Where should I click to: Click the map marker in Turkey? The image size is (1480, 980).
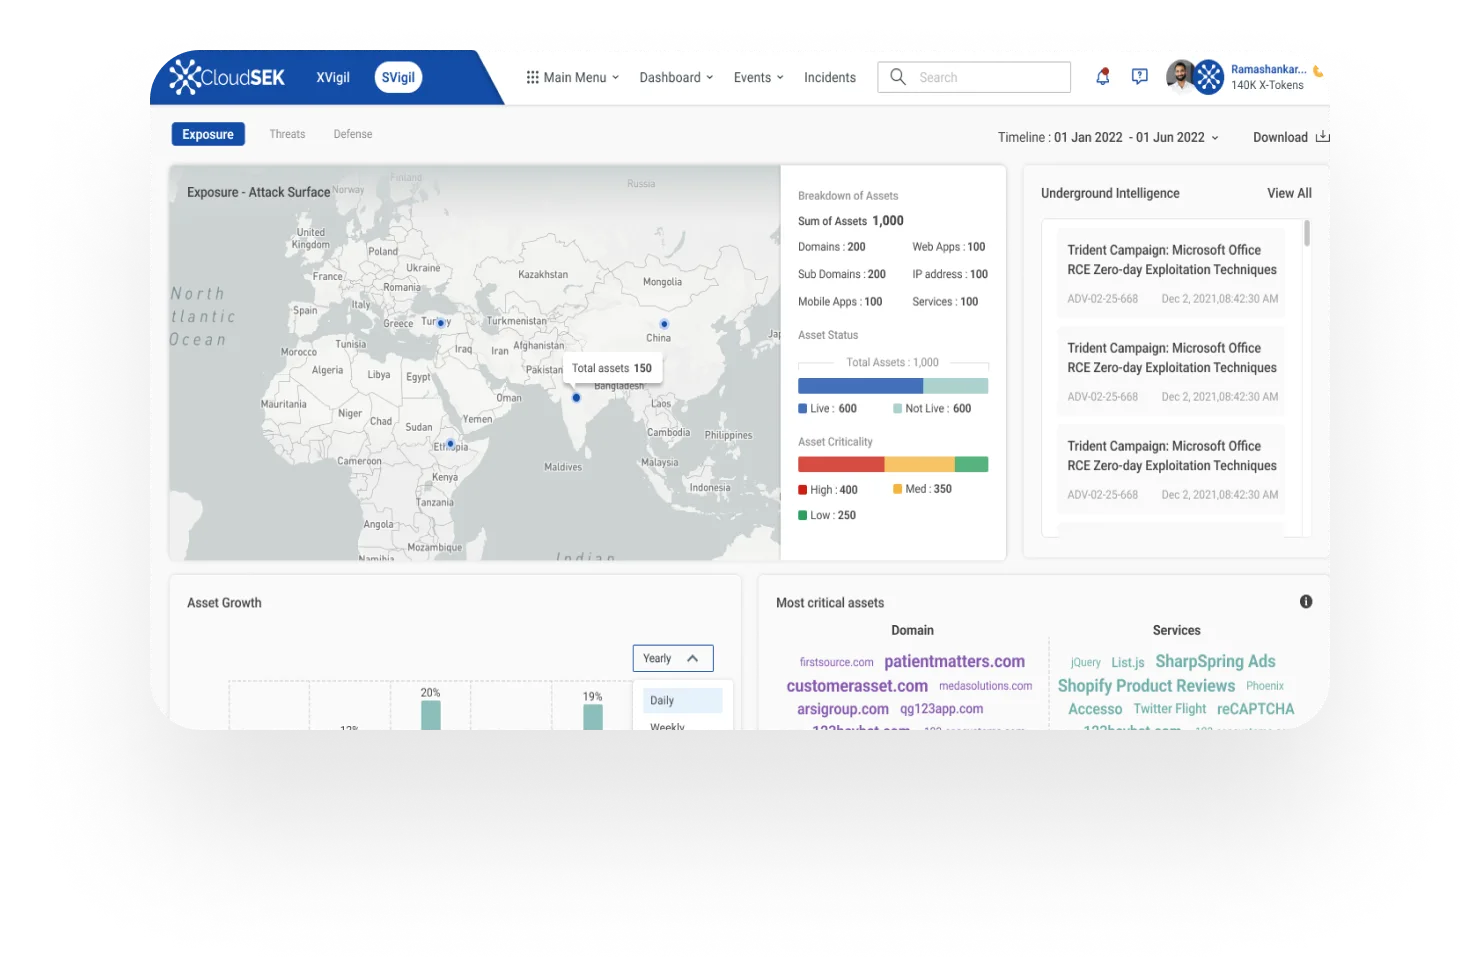[x=440, y=323]
